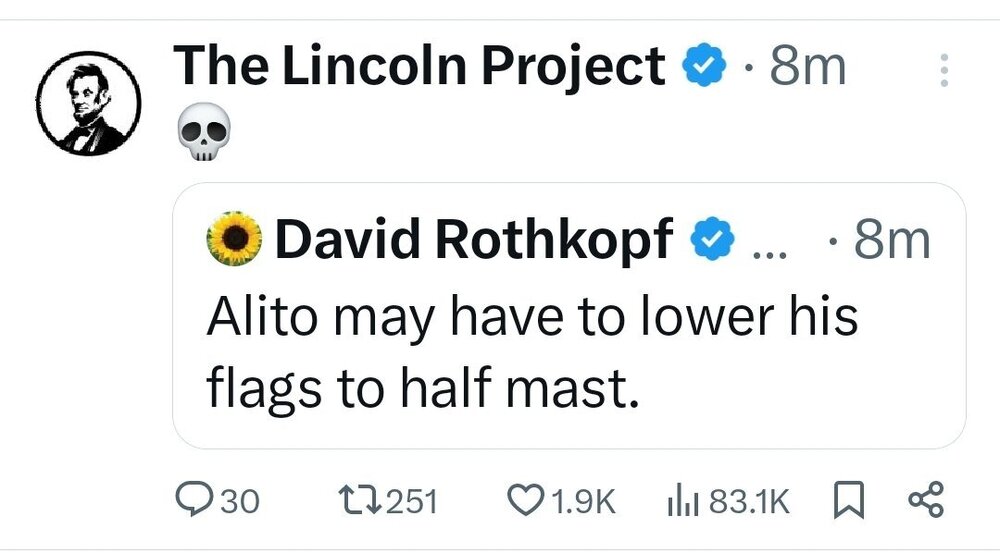Click the 251 reposts count
Screen dimensions: 1000x553
pos(412,500)
